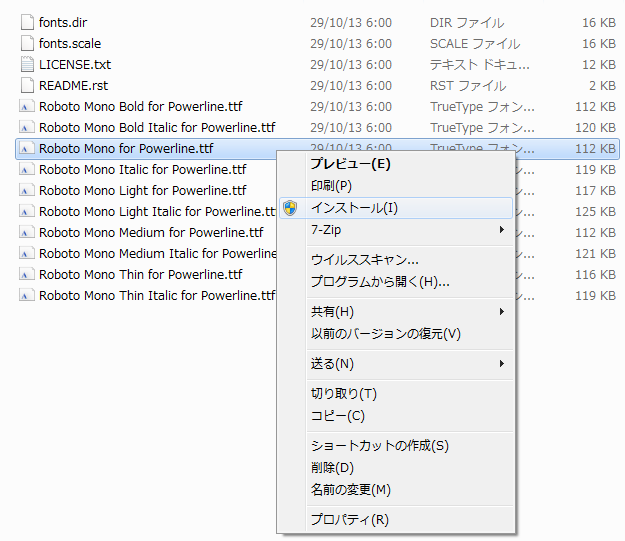Click the date cell of LICENSE.txt

[351, 65]
